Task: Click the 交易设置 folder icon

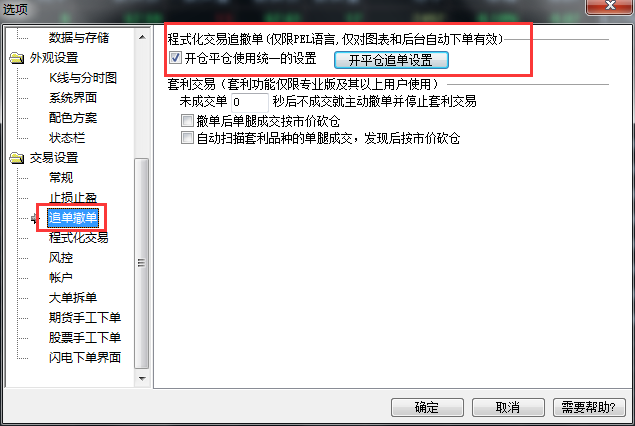Action: pos(17,158)
